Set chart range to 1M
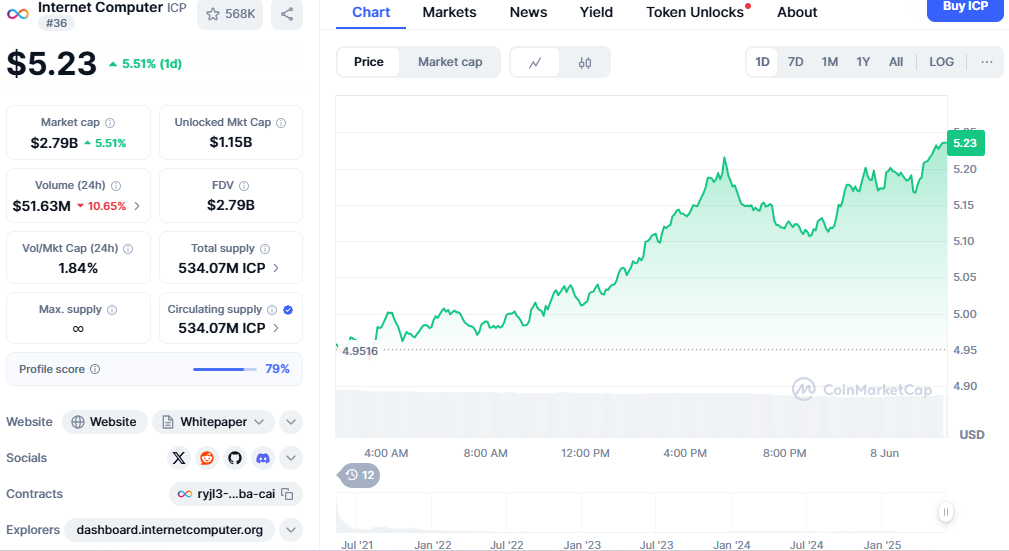 pos(829,62)
